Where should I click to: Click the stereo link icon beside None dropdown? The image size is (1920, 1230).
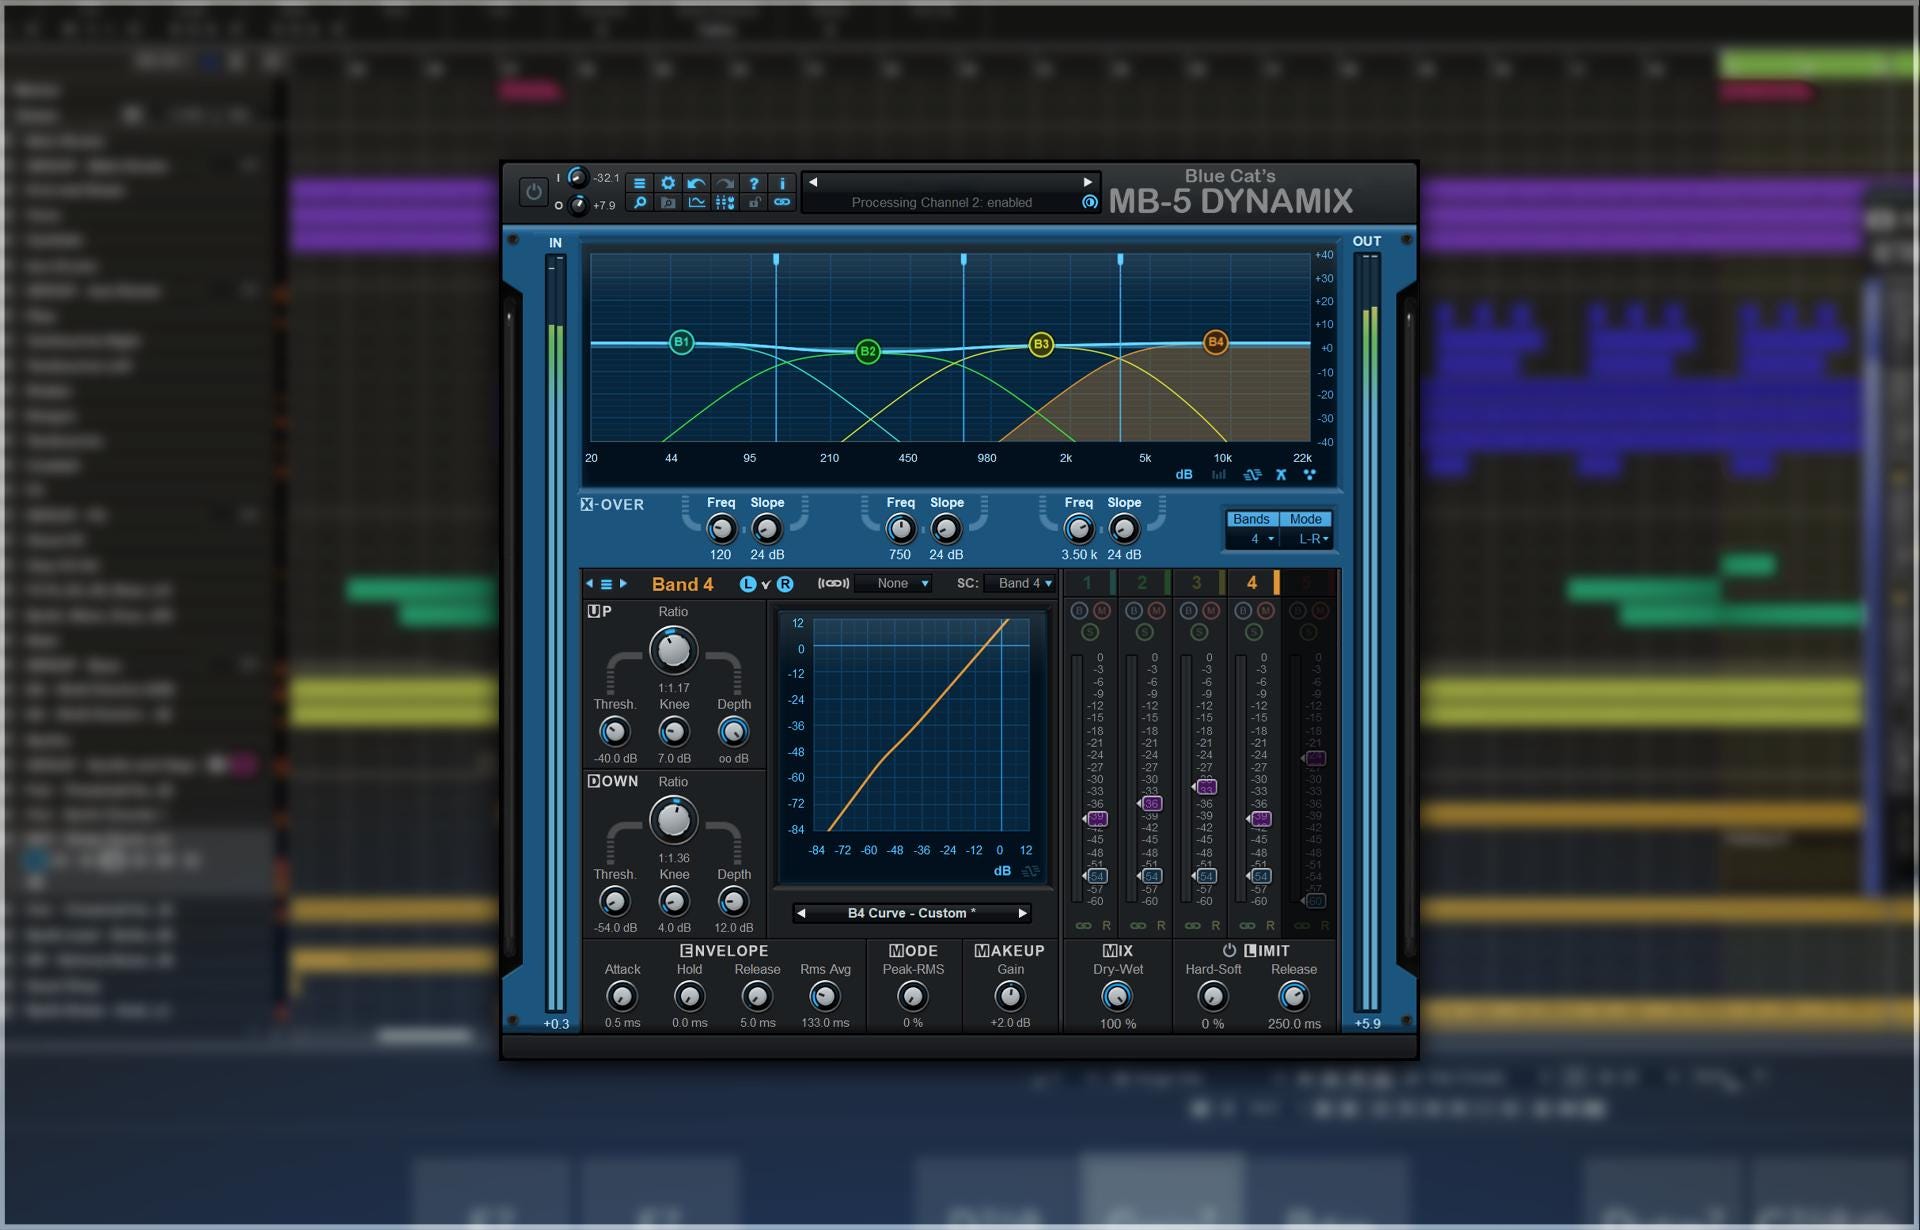pyautogui.click(x=833, y=584)
